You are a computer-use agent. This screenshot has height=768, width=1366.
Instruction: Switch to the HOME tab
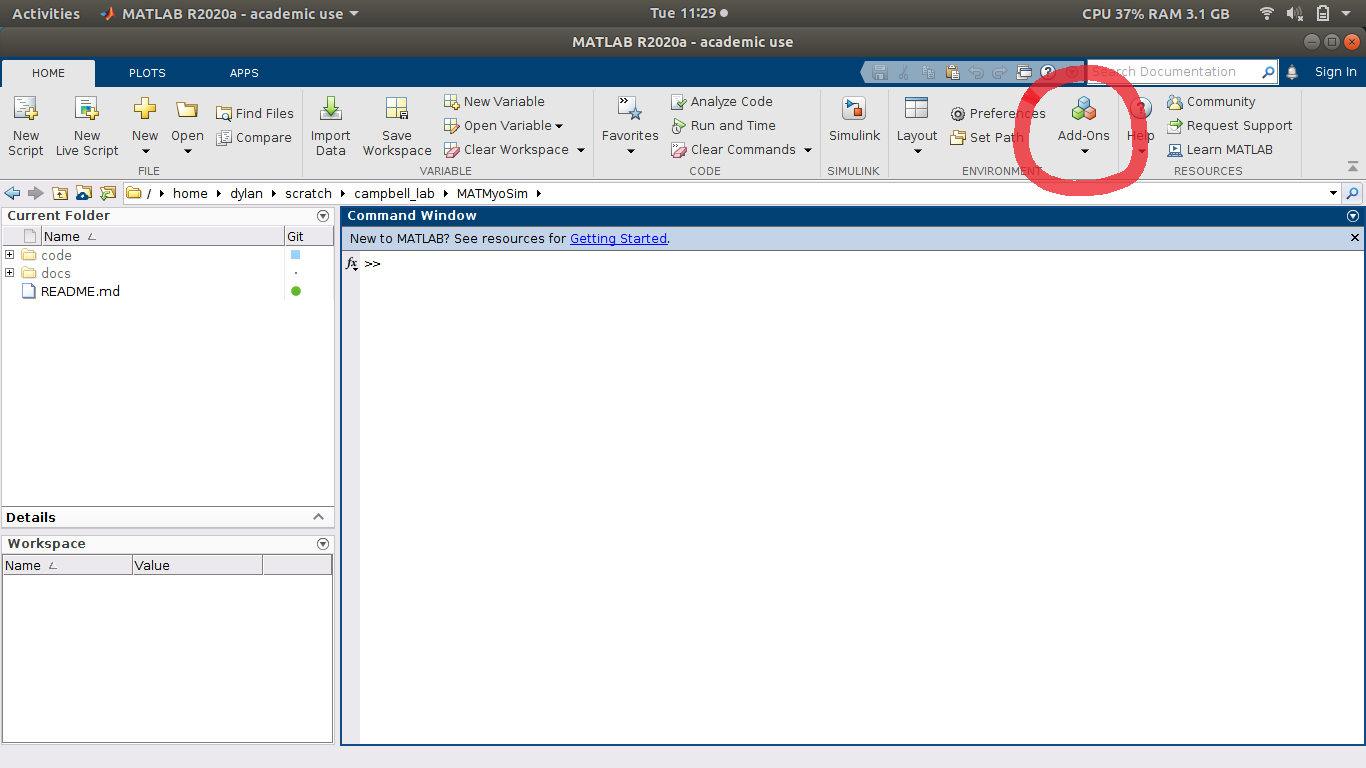[48, 73]
